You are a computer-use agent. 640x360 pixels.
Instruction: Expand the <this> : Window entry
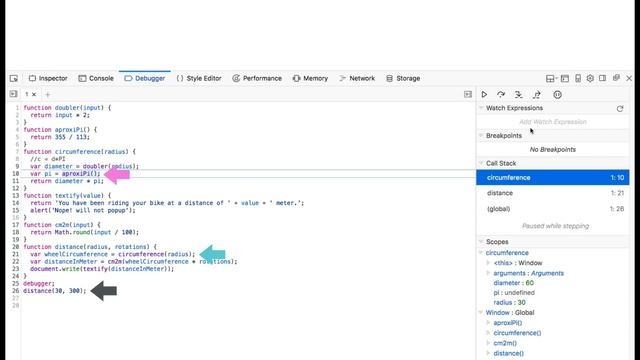tap(488, 263)
